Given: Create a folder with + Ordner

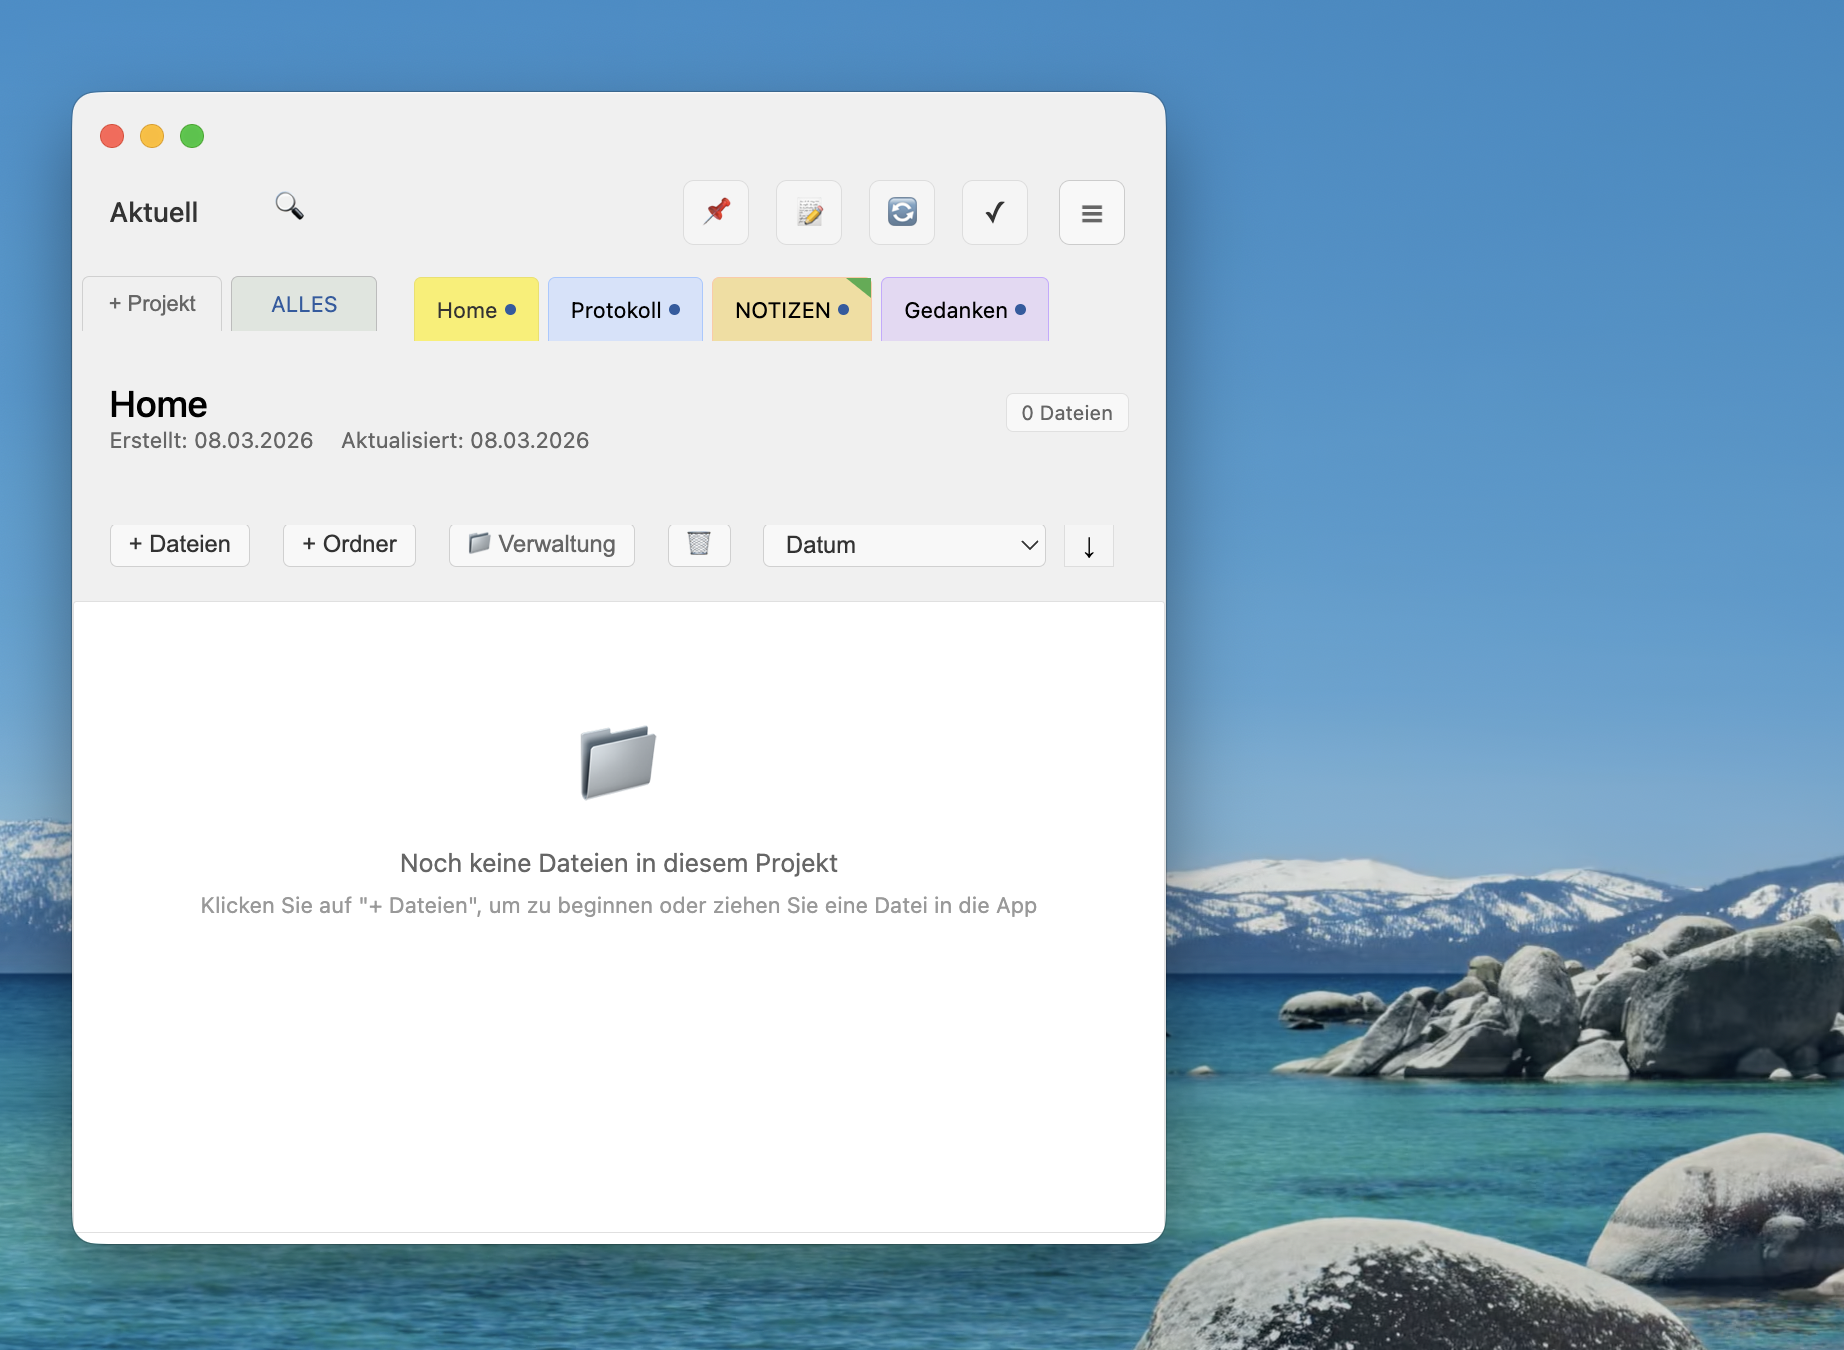Looking at the screenshot, I should (349, 544).
